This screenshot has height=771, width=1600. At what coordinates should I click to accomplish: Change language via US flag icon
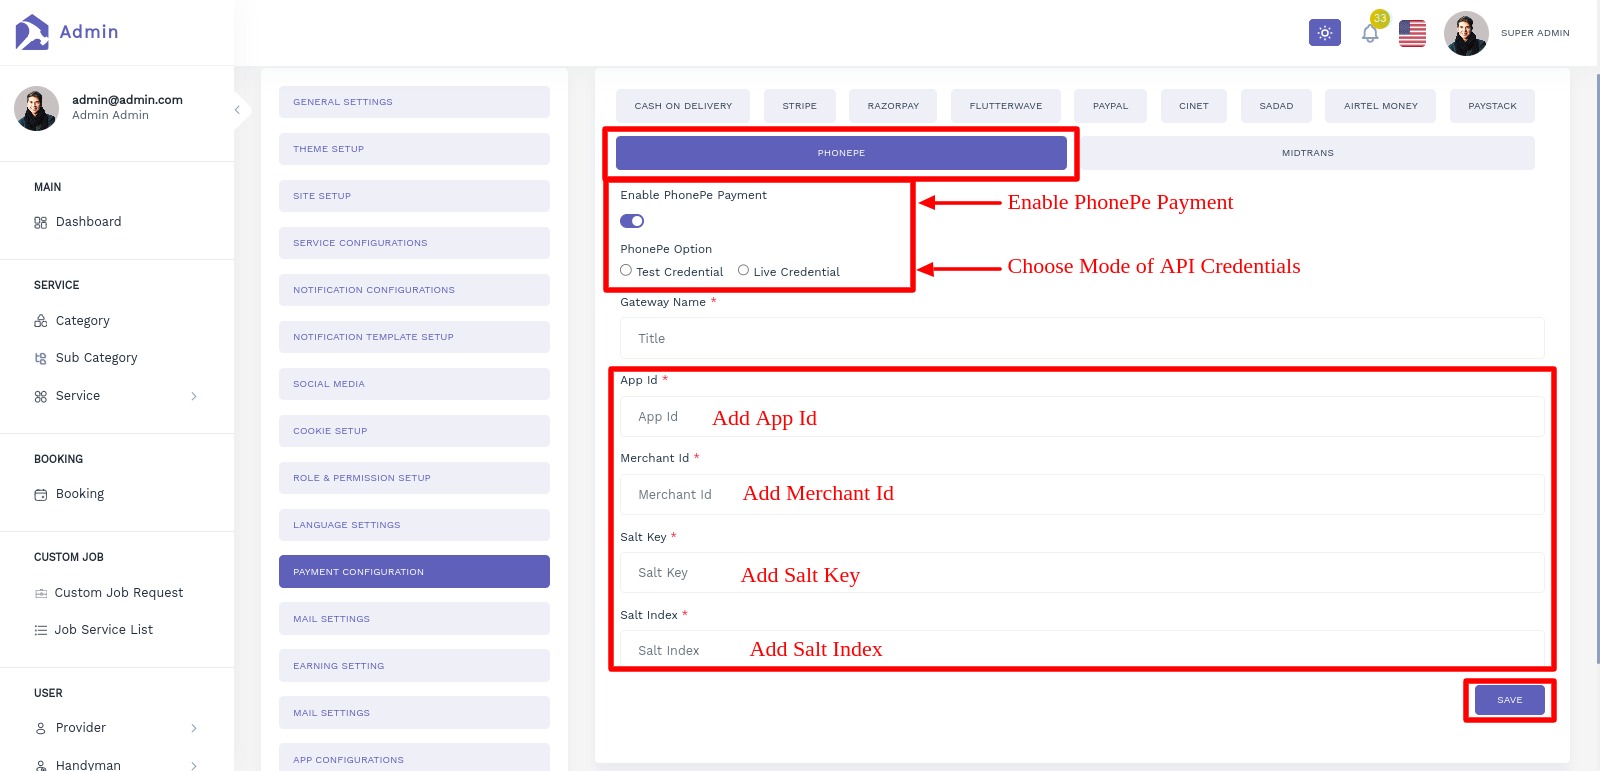[x=1412, y=33]
